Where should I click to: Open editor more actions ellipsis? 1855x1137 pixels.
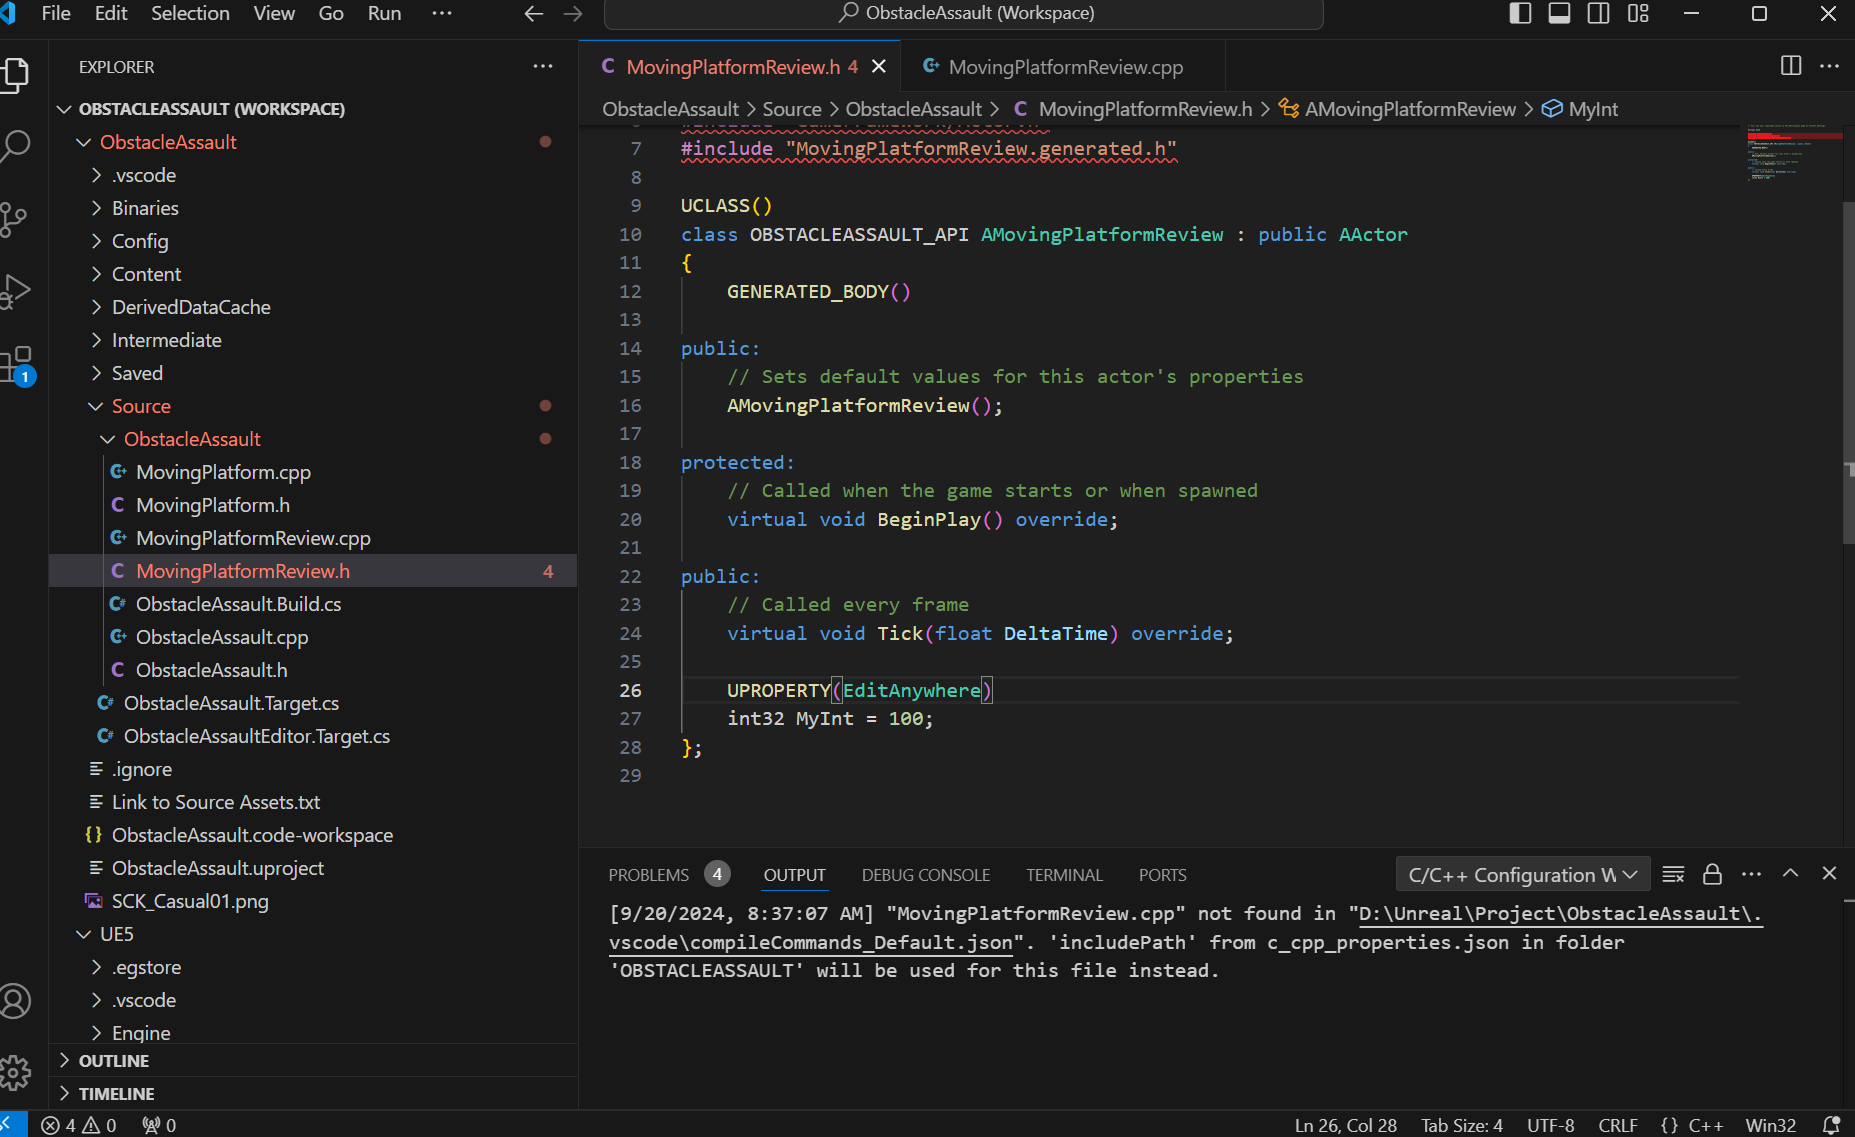(x=1829, y=65)
